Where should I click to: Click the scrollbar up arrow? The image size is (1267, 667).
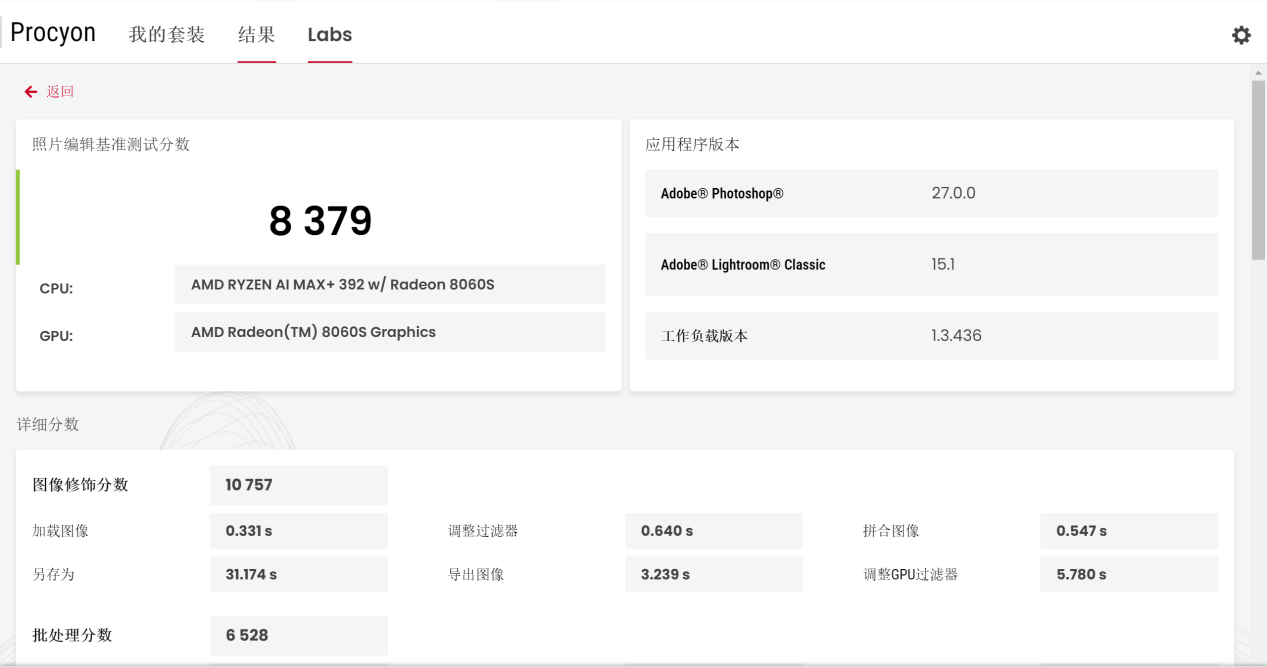click(x=1258, y=73)
